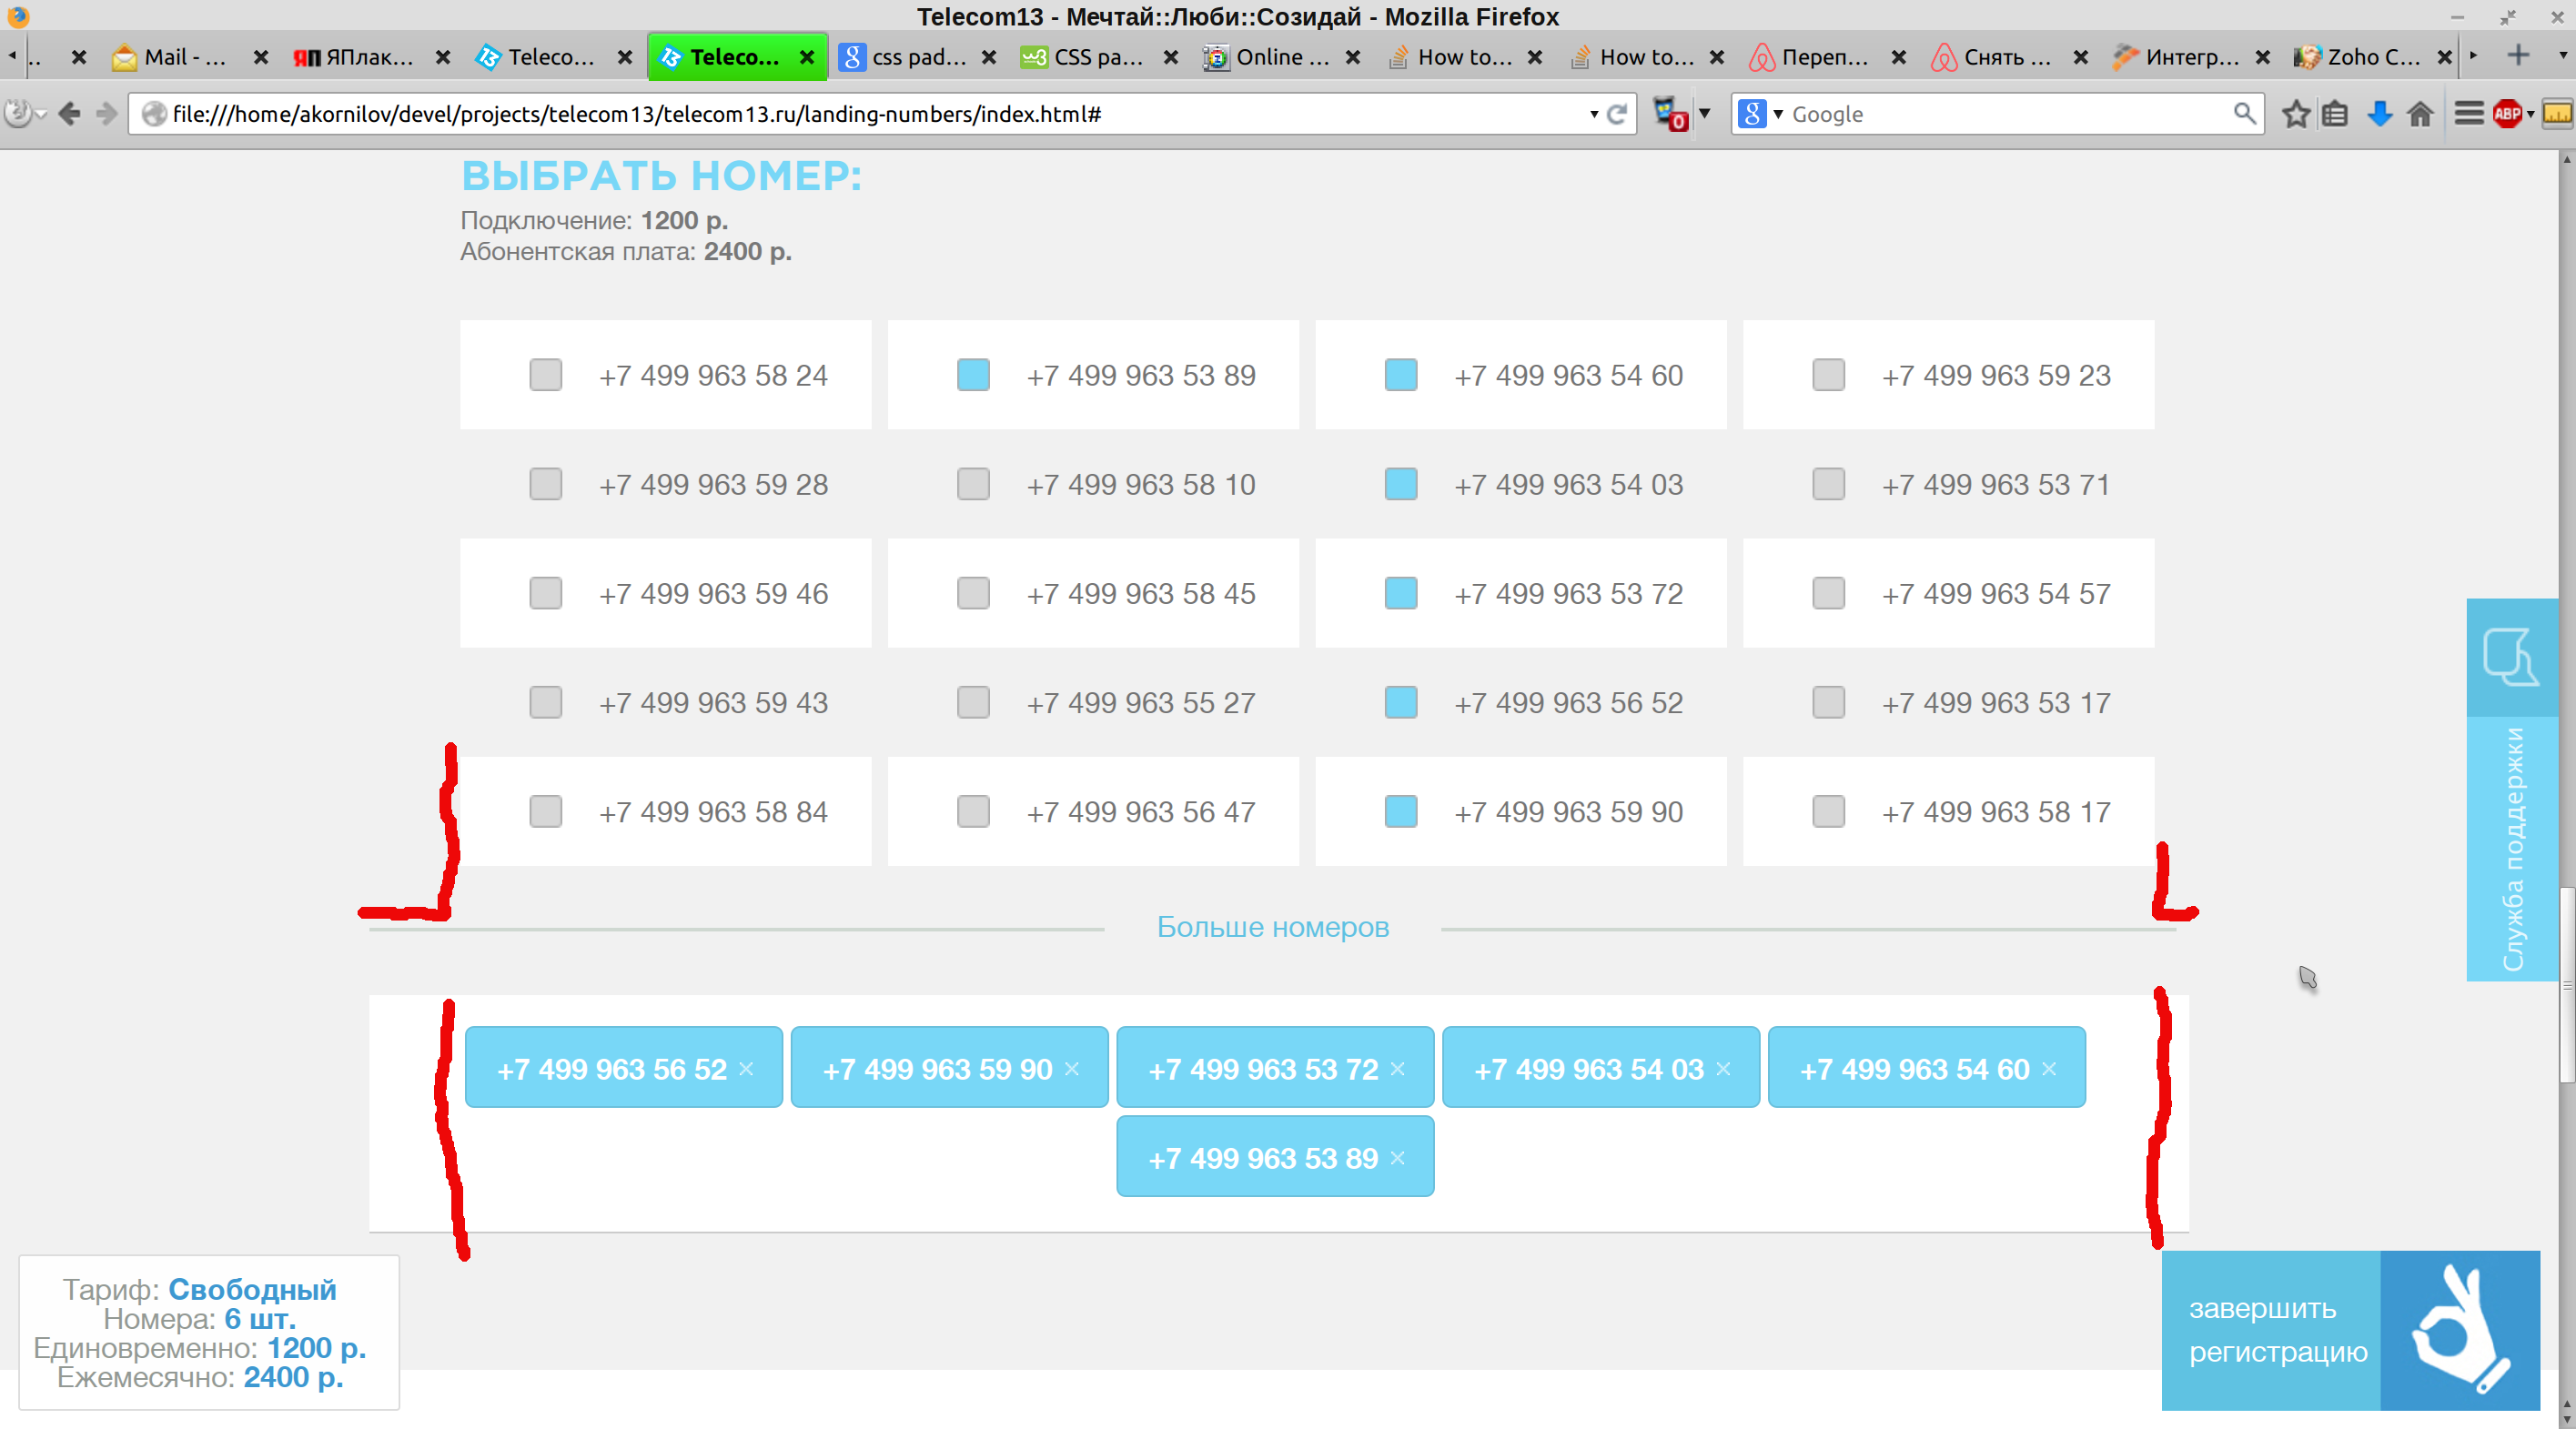The image size is (2576, 1429).
Task: Click number text +7 499 963 59 43
Action: coord(713,702)
